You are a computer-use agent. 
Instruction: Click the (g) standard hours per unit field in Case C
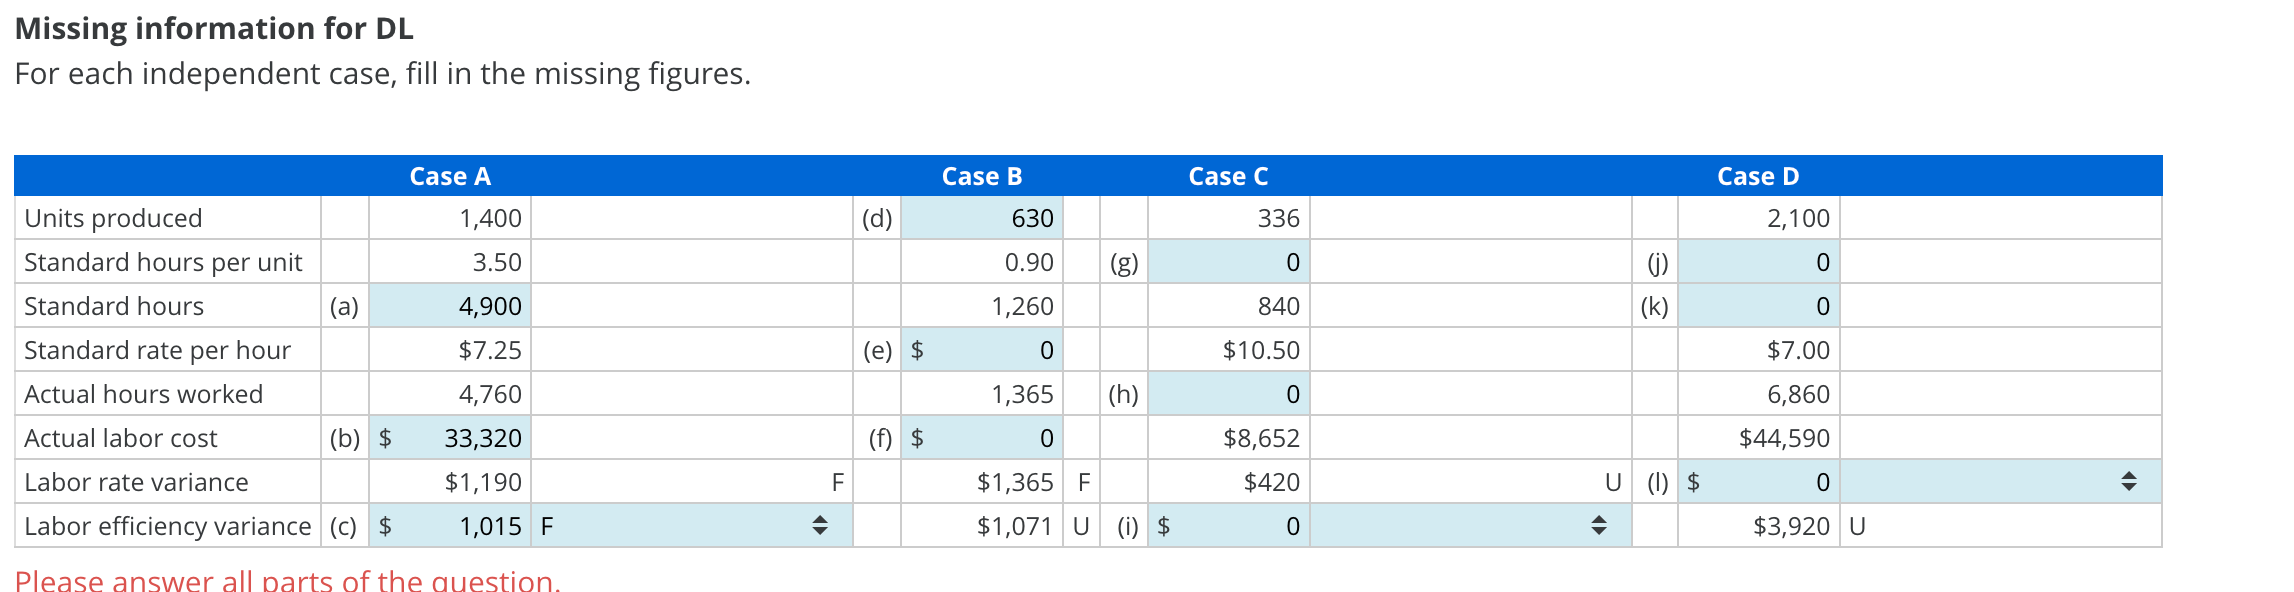[1228, 262]
